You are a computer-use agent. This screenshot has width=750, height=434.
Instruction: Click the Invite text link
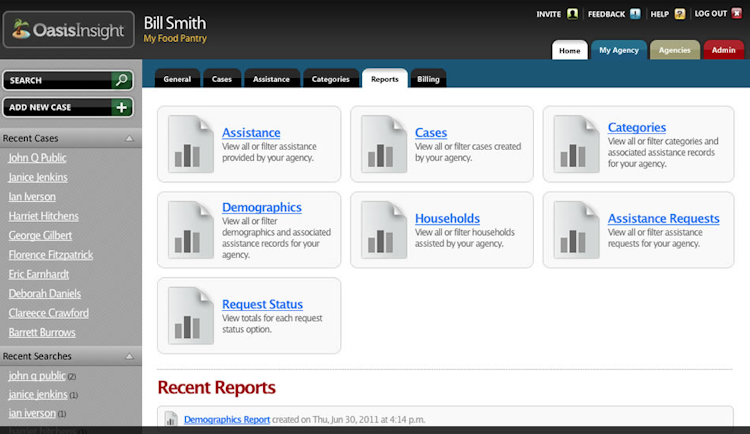tap(549, 14)
